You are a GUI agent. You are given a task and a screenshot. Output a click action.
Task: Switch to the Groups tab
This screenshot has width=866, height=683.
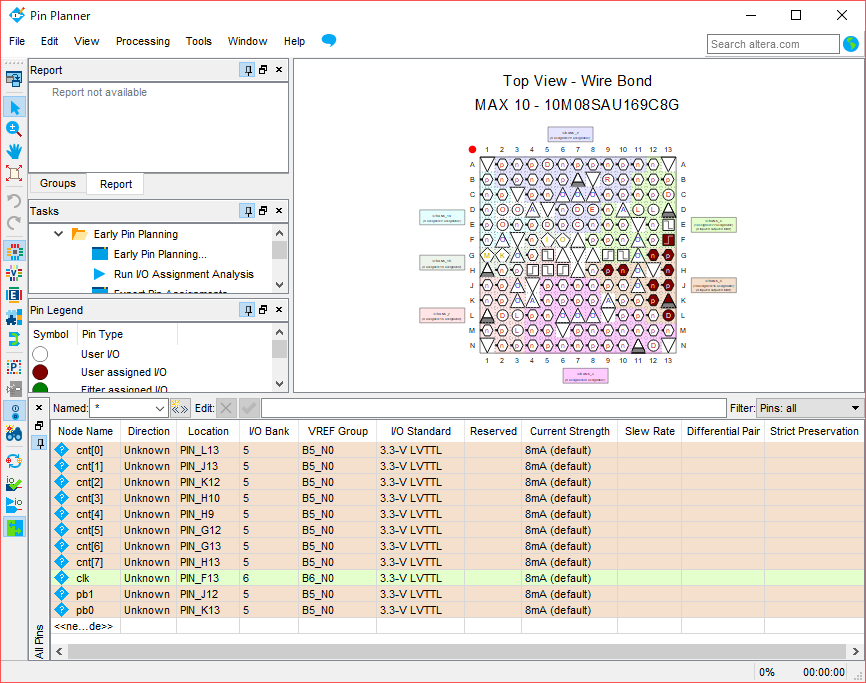pyautogui.click(x=58, y=184)
